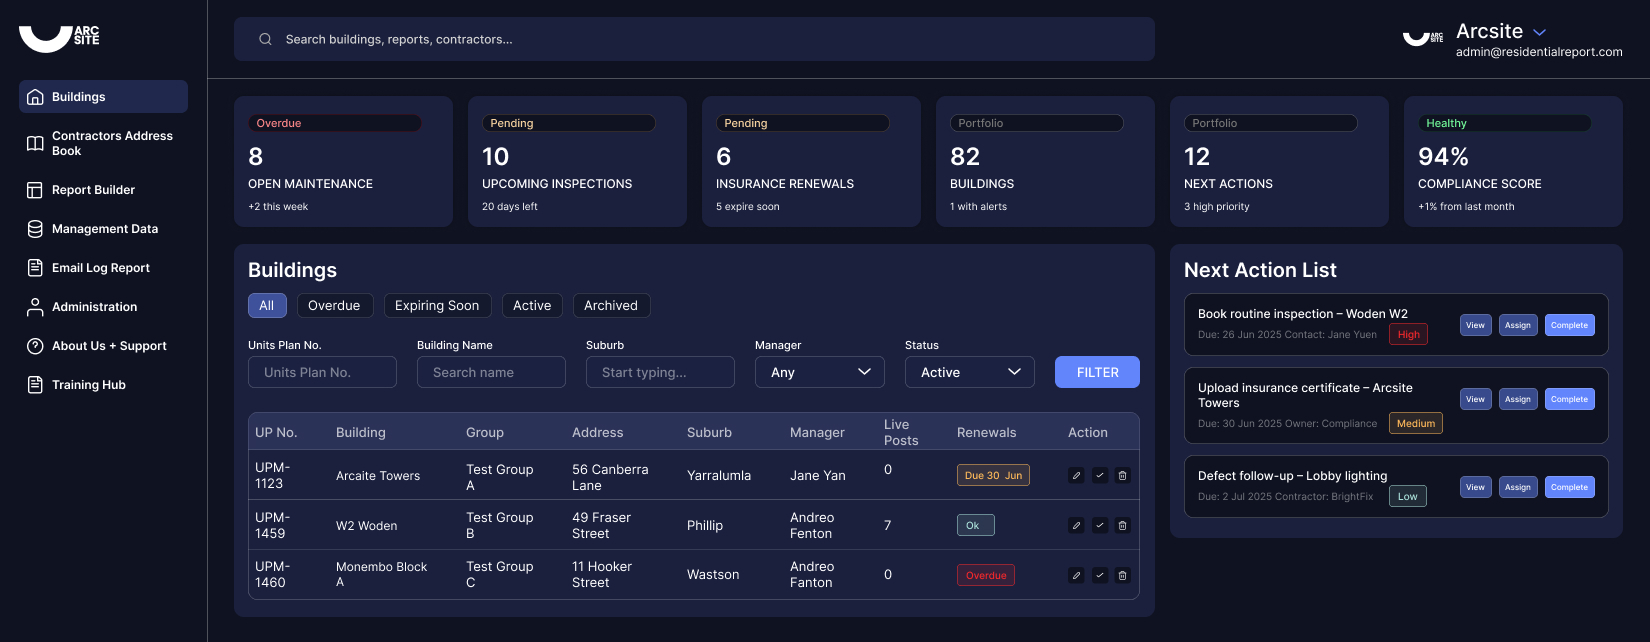Click the search magnifier icon in top bar
This screenshot has height=642, width=1650.
pos(265,40)
